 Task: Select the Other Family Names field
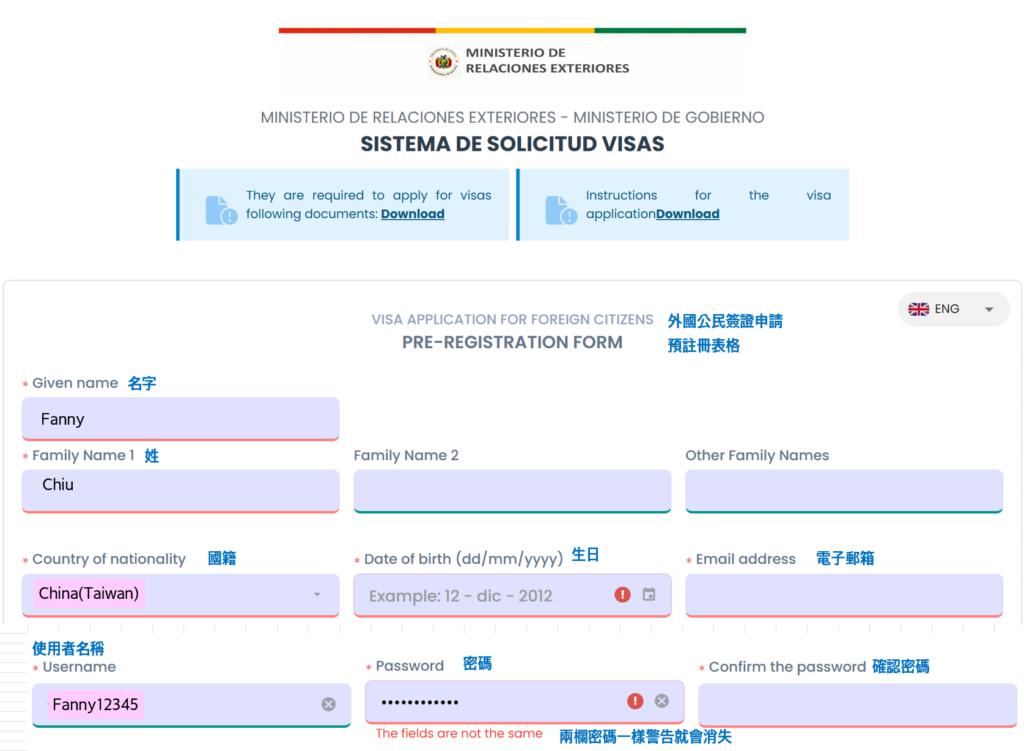[x=843, y=491]
